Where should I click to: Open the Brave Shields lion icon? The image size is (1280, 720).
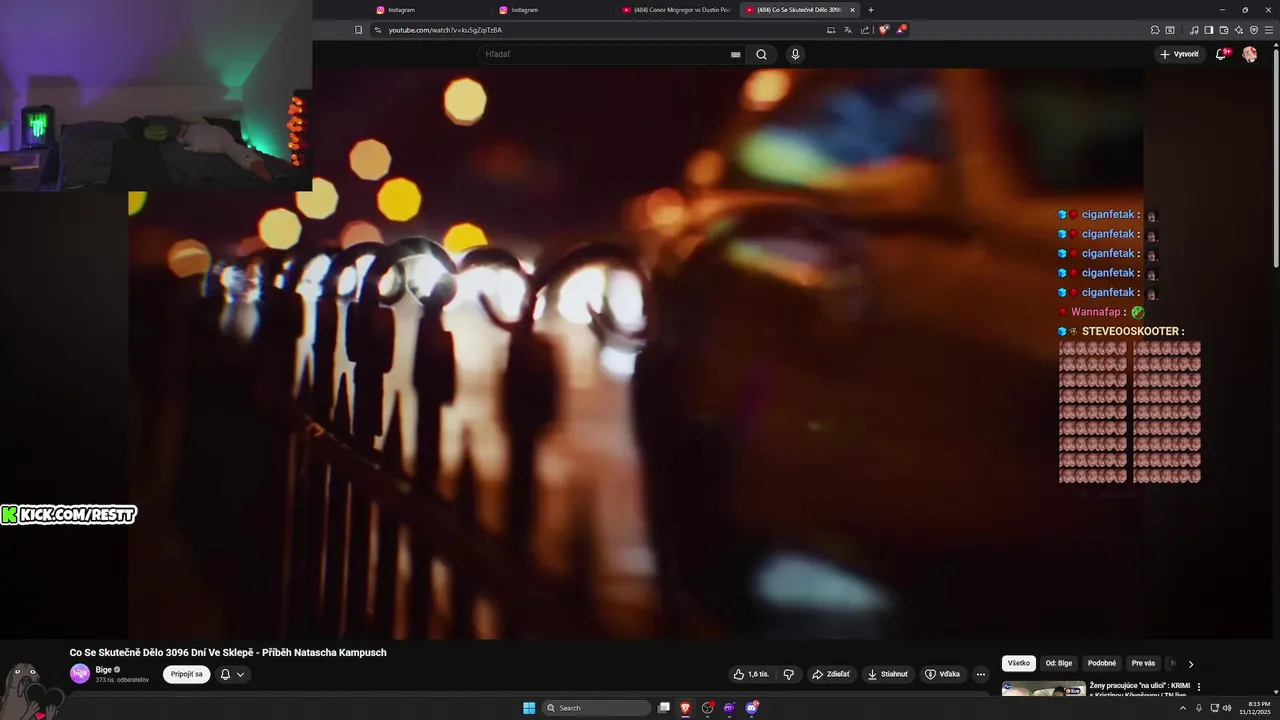point(884,30)
